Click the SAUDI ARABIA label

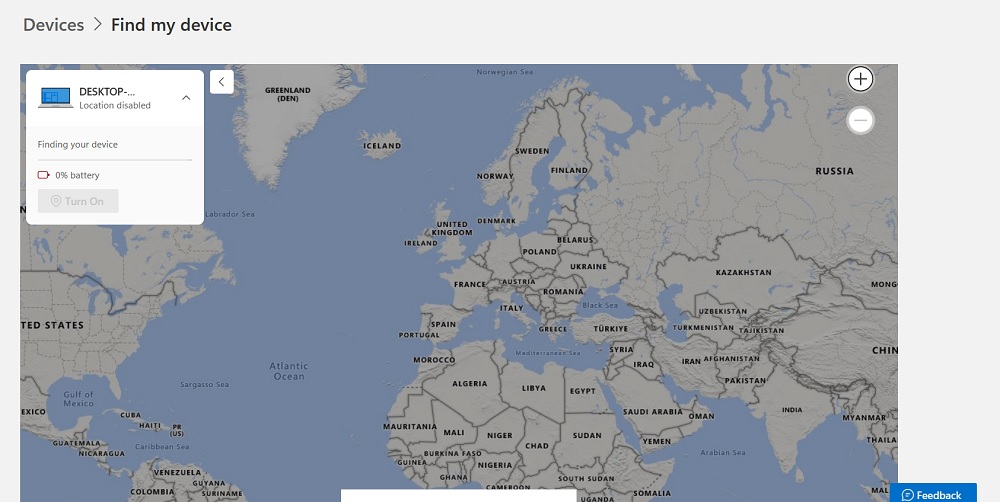pos(652,411)
